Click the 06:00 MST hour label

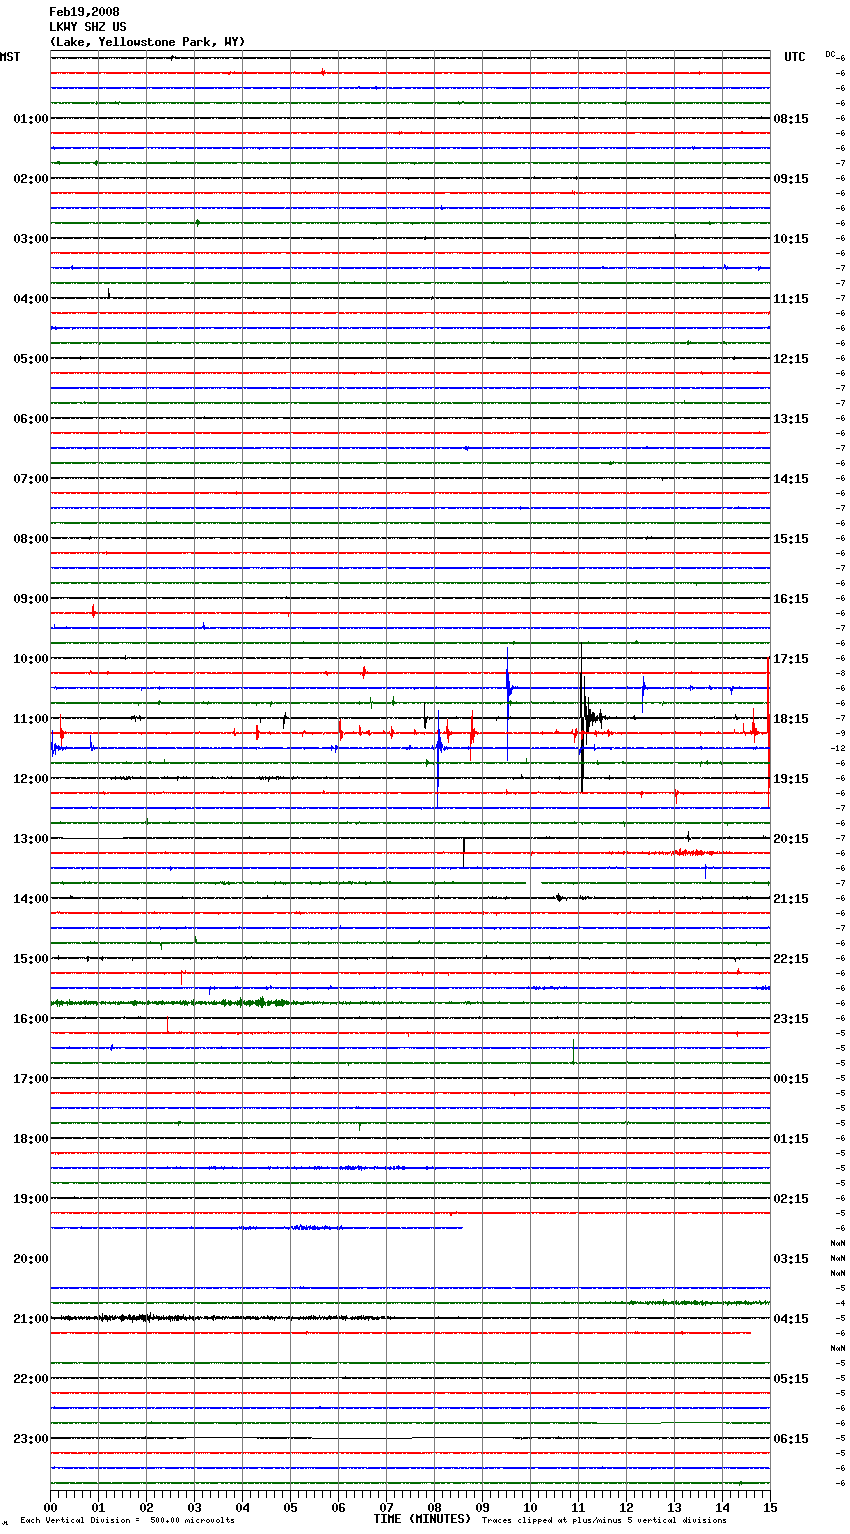click(x=31, y=419)
